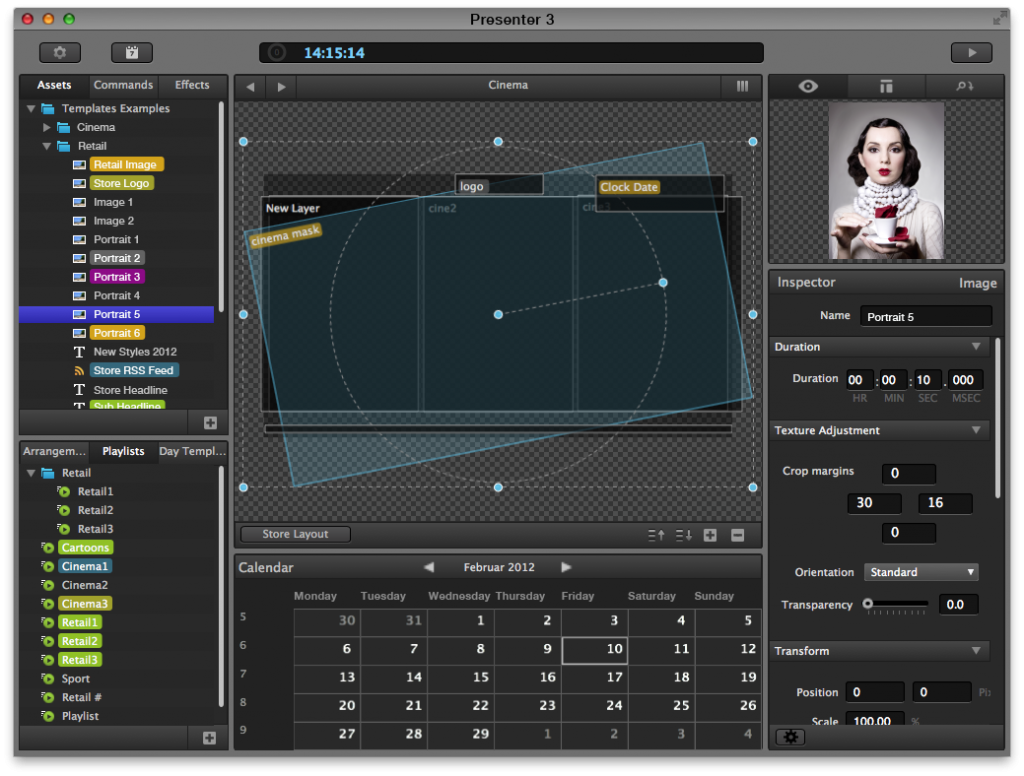Select February 10 in the calendar

pyautogui.click(x=595, y=650)
